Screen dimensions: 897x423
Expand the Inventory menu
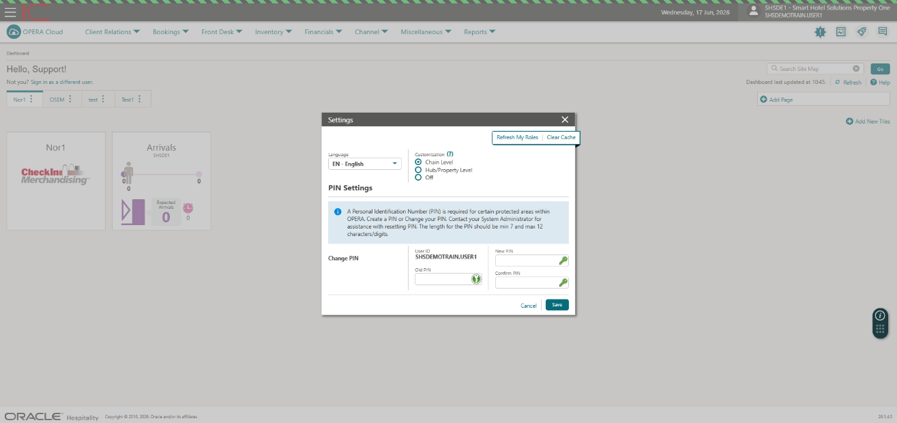[x=274, y=32]
